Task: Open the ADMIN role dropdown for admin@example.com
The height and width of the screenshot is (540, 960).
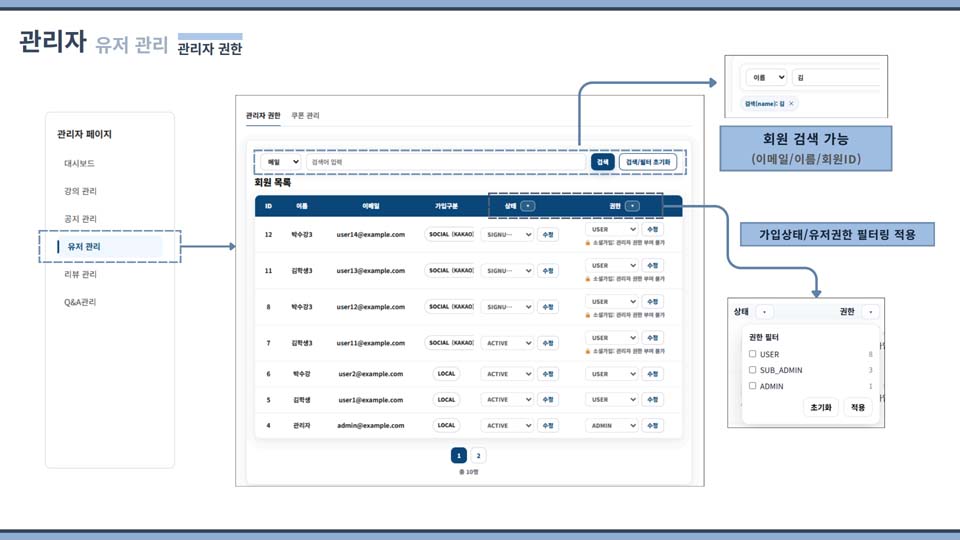Action: [x=612, y=425]
